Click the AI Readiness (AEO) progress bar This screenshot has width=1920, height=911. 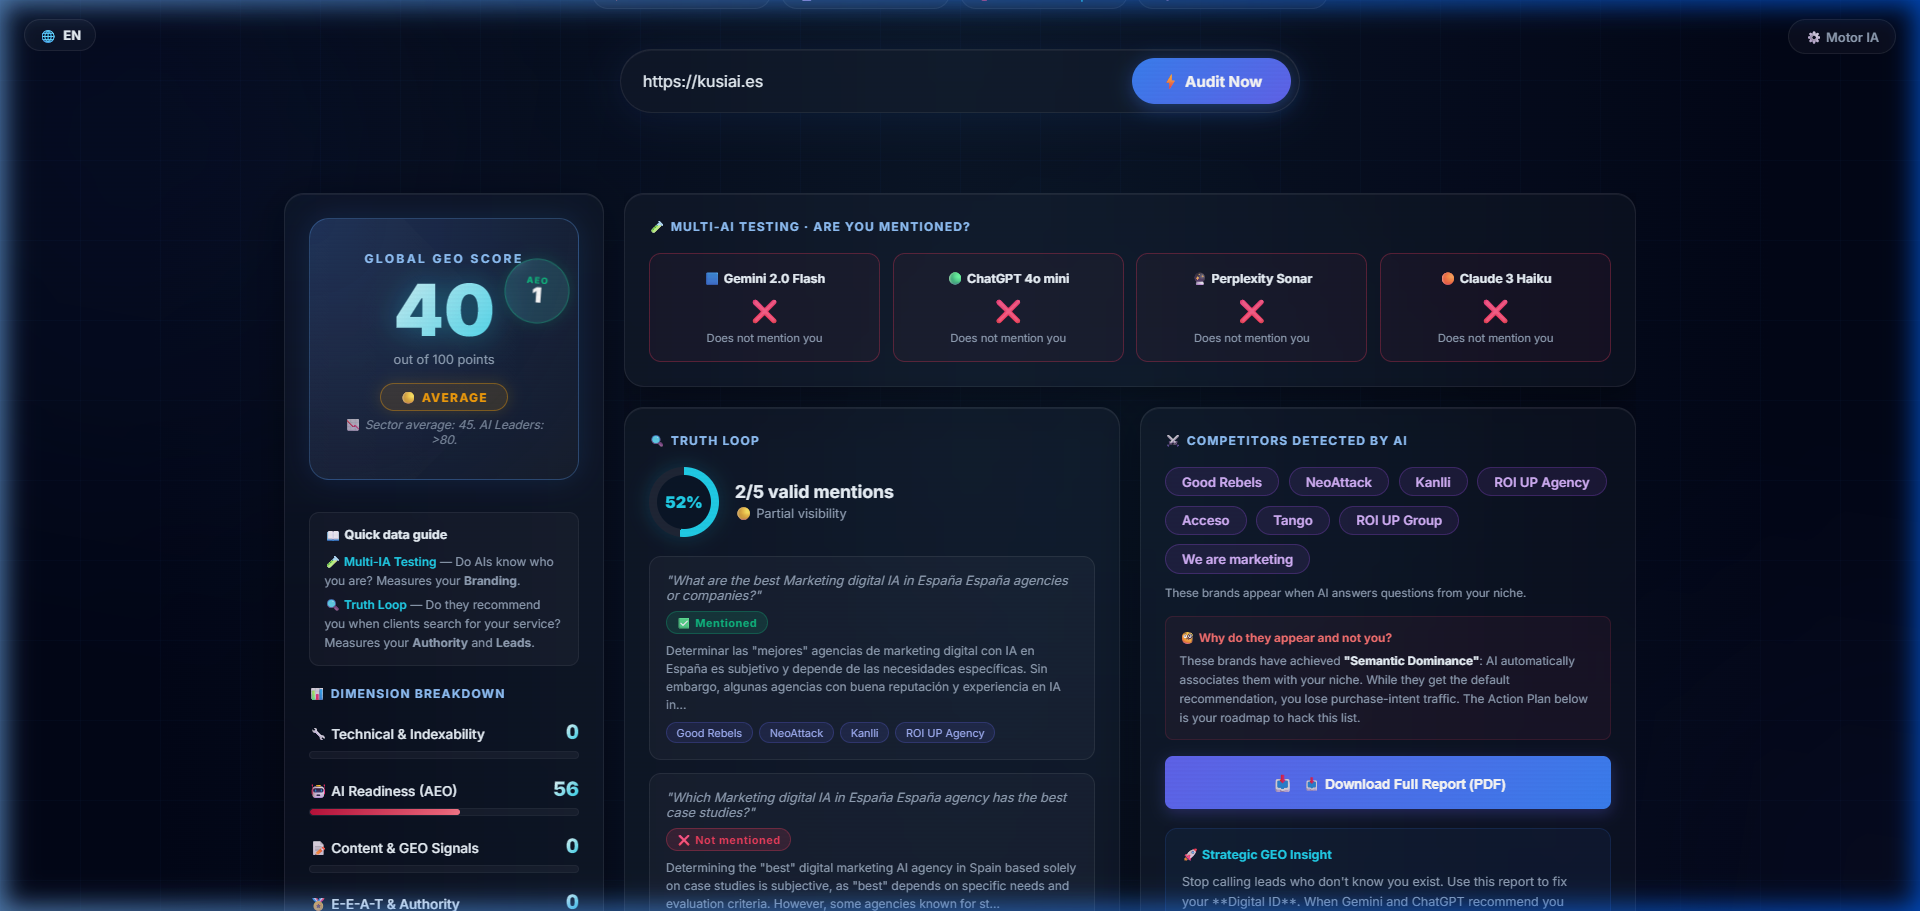click(444, 812)
